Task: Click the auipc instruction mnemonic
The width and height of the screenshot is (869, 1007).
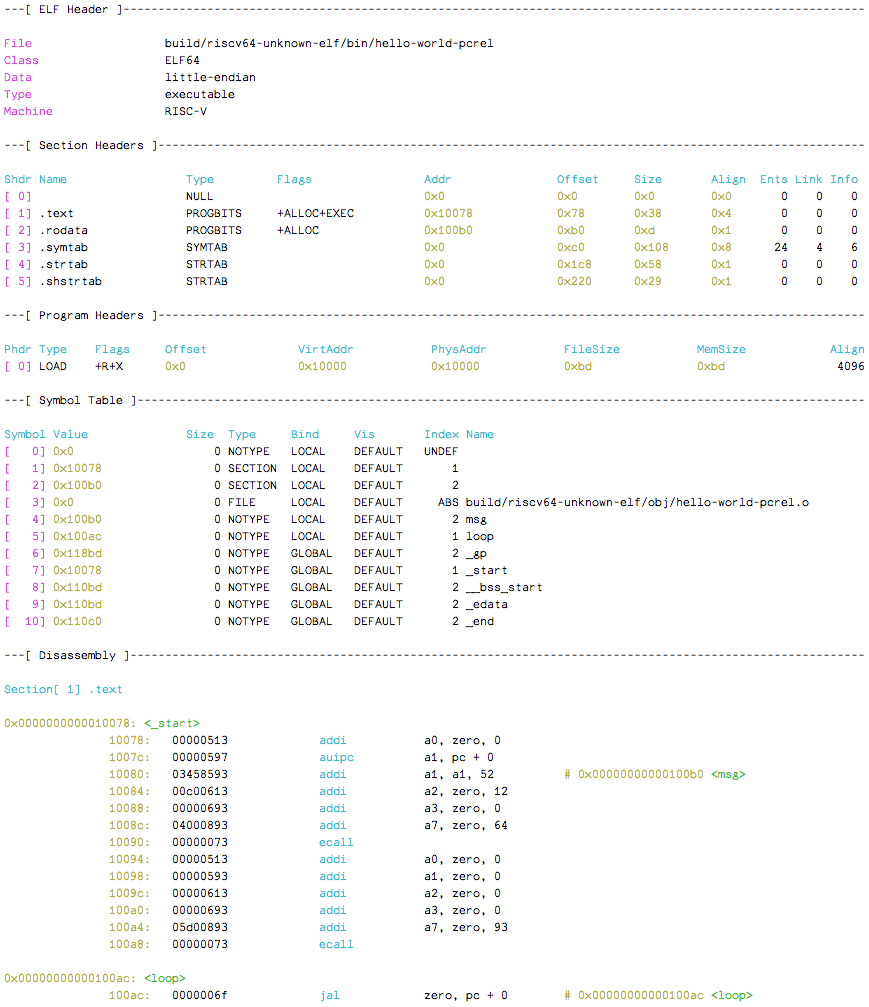Action: [337, 758]
